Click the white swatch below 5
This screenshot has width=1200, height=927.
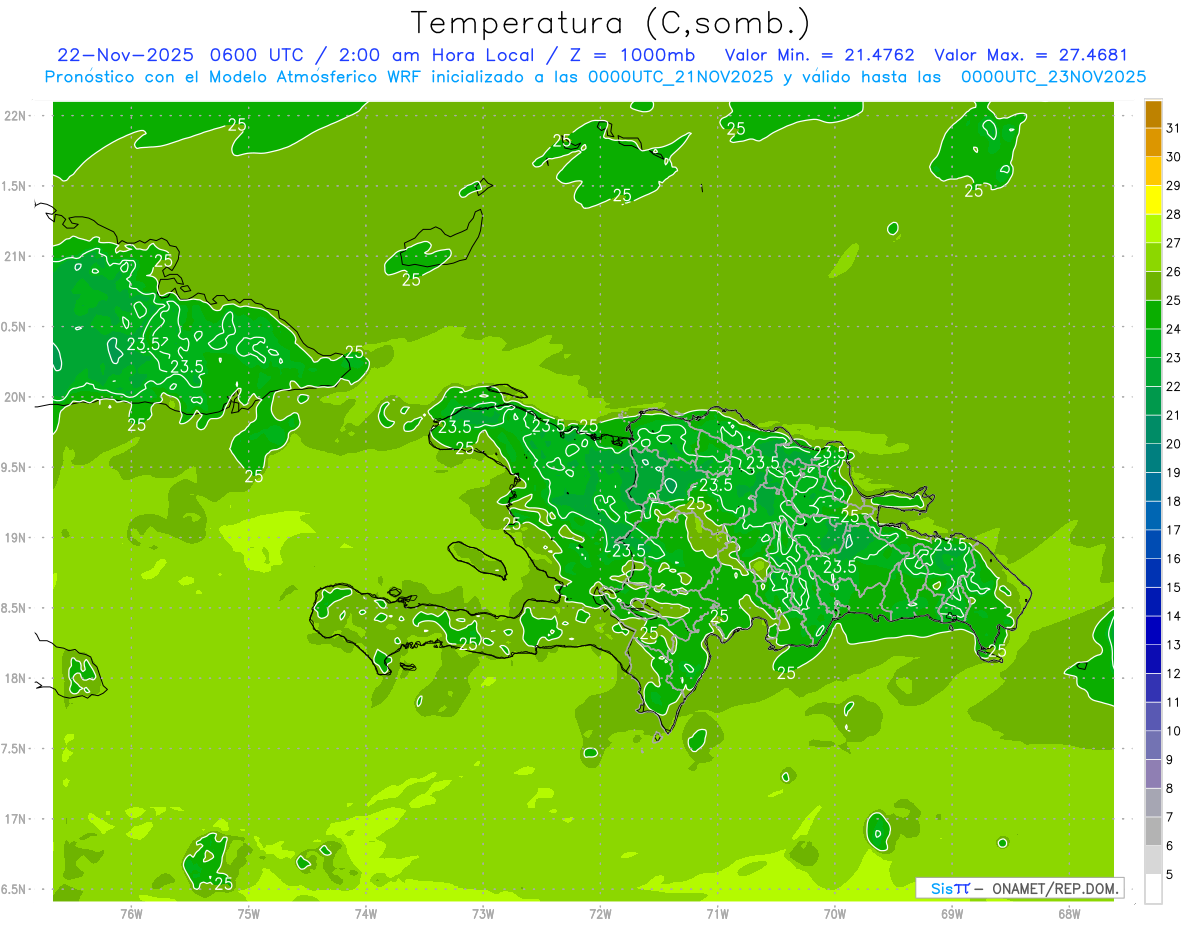pyautogui.click(x=1153, y=888)
